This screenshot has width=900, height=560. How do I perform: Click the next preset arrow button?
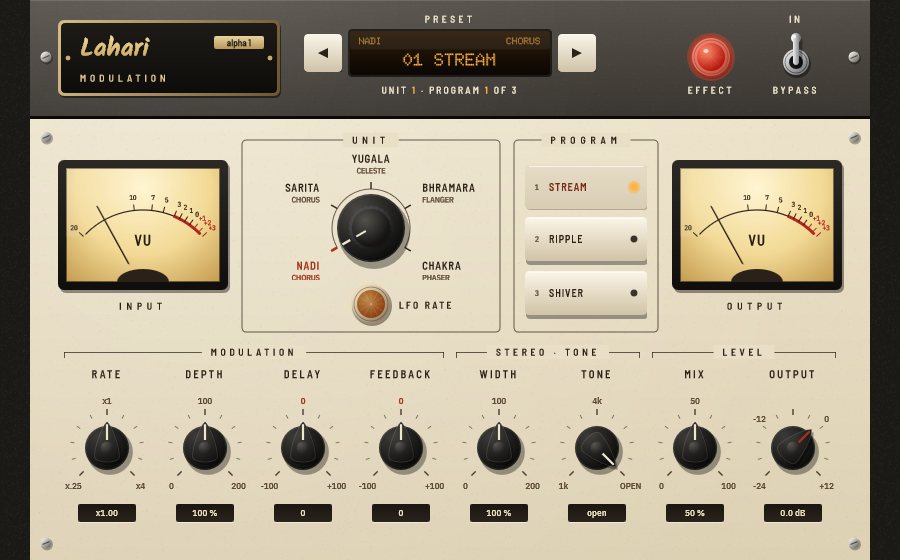[577, 53]
